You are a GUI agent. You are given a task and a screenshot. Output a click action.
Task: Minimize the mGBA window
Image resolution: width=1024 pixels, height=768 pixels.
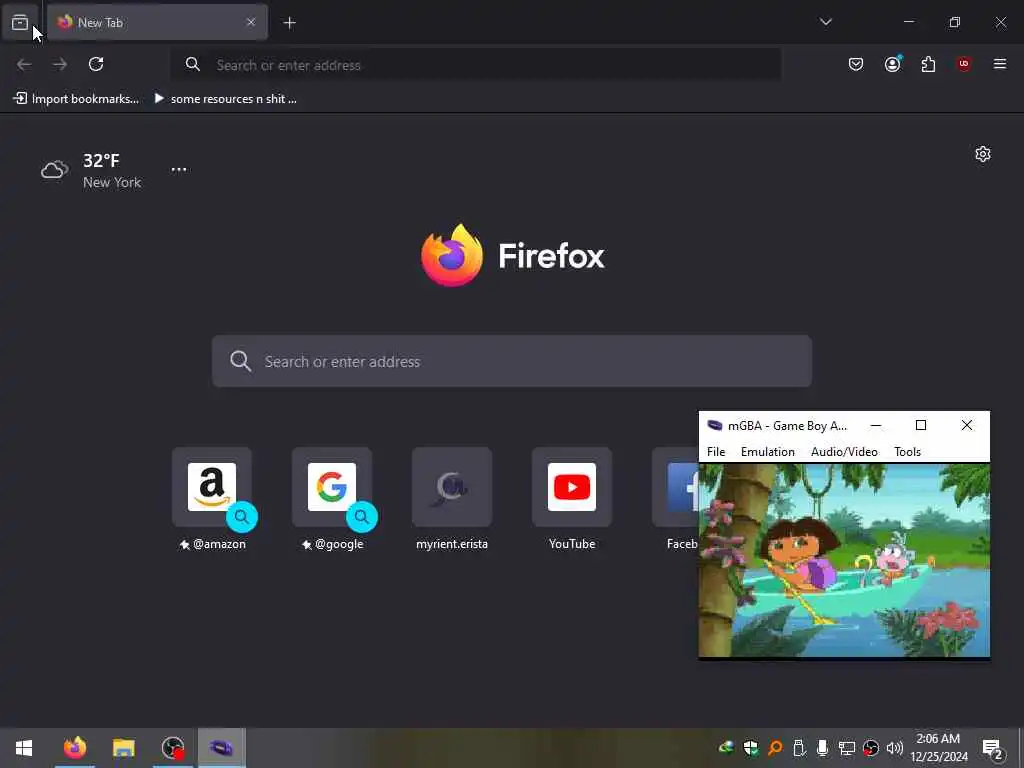[876, 425]
